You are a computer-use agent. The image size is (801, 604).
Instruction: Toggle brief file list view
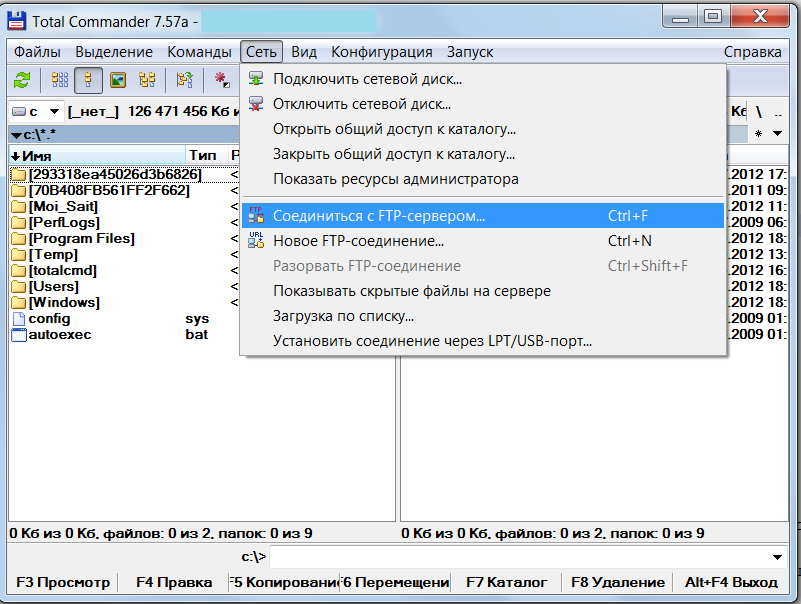[x=61, y=81]
